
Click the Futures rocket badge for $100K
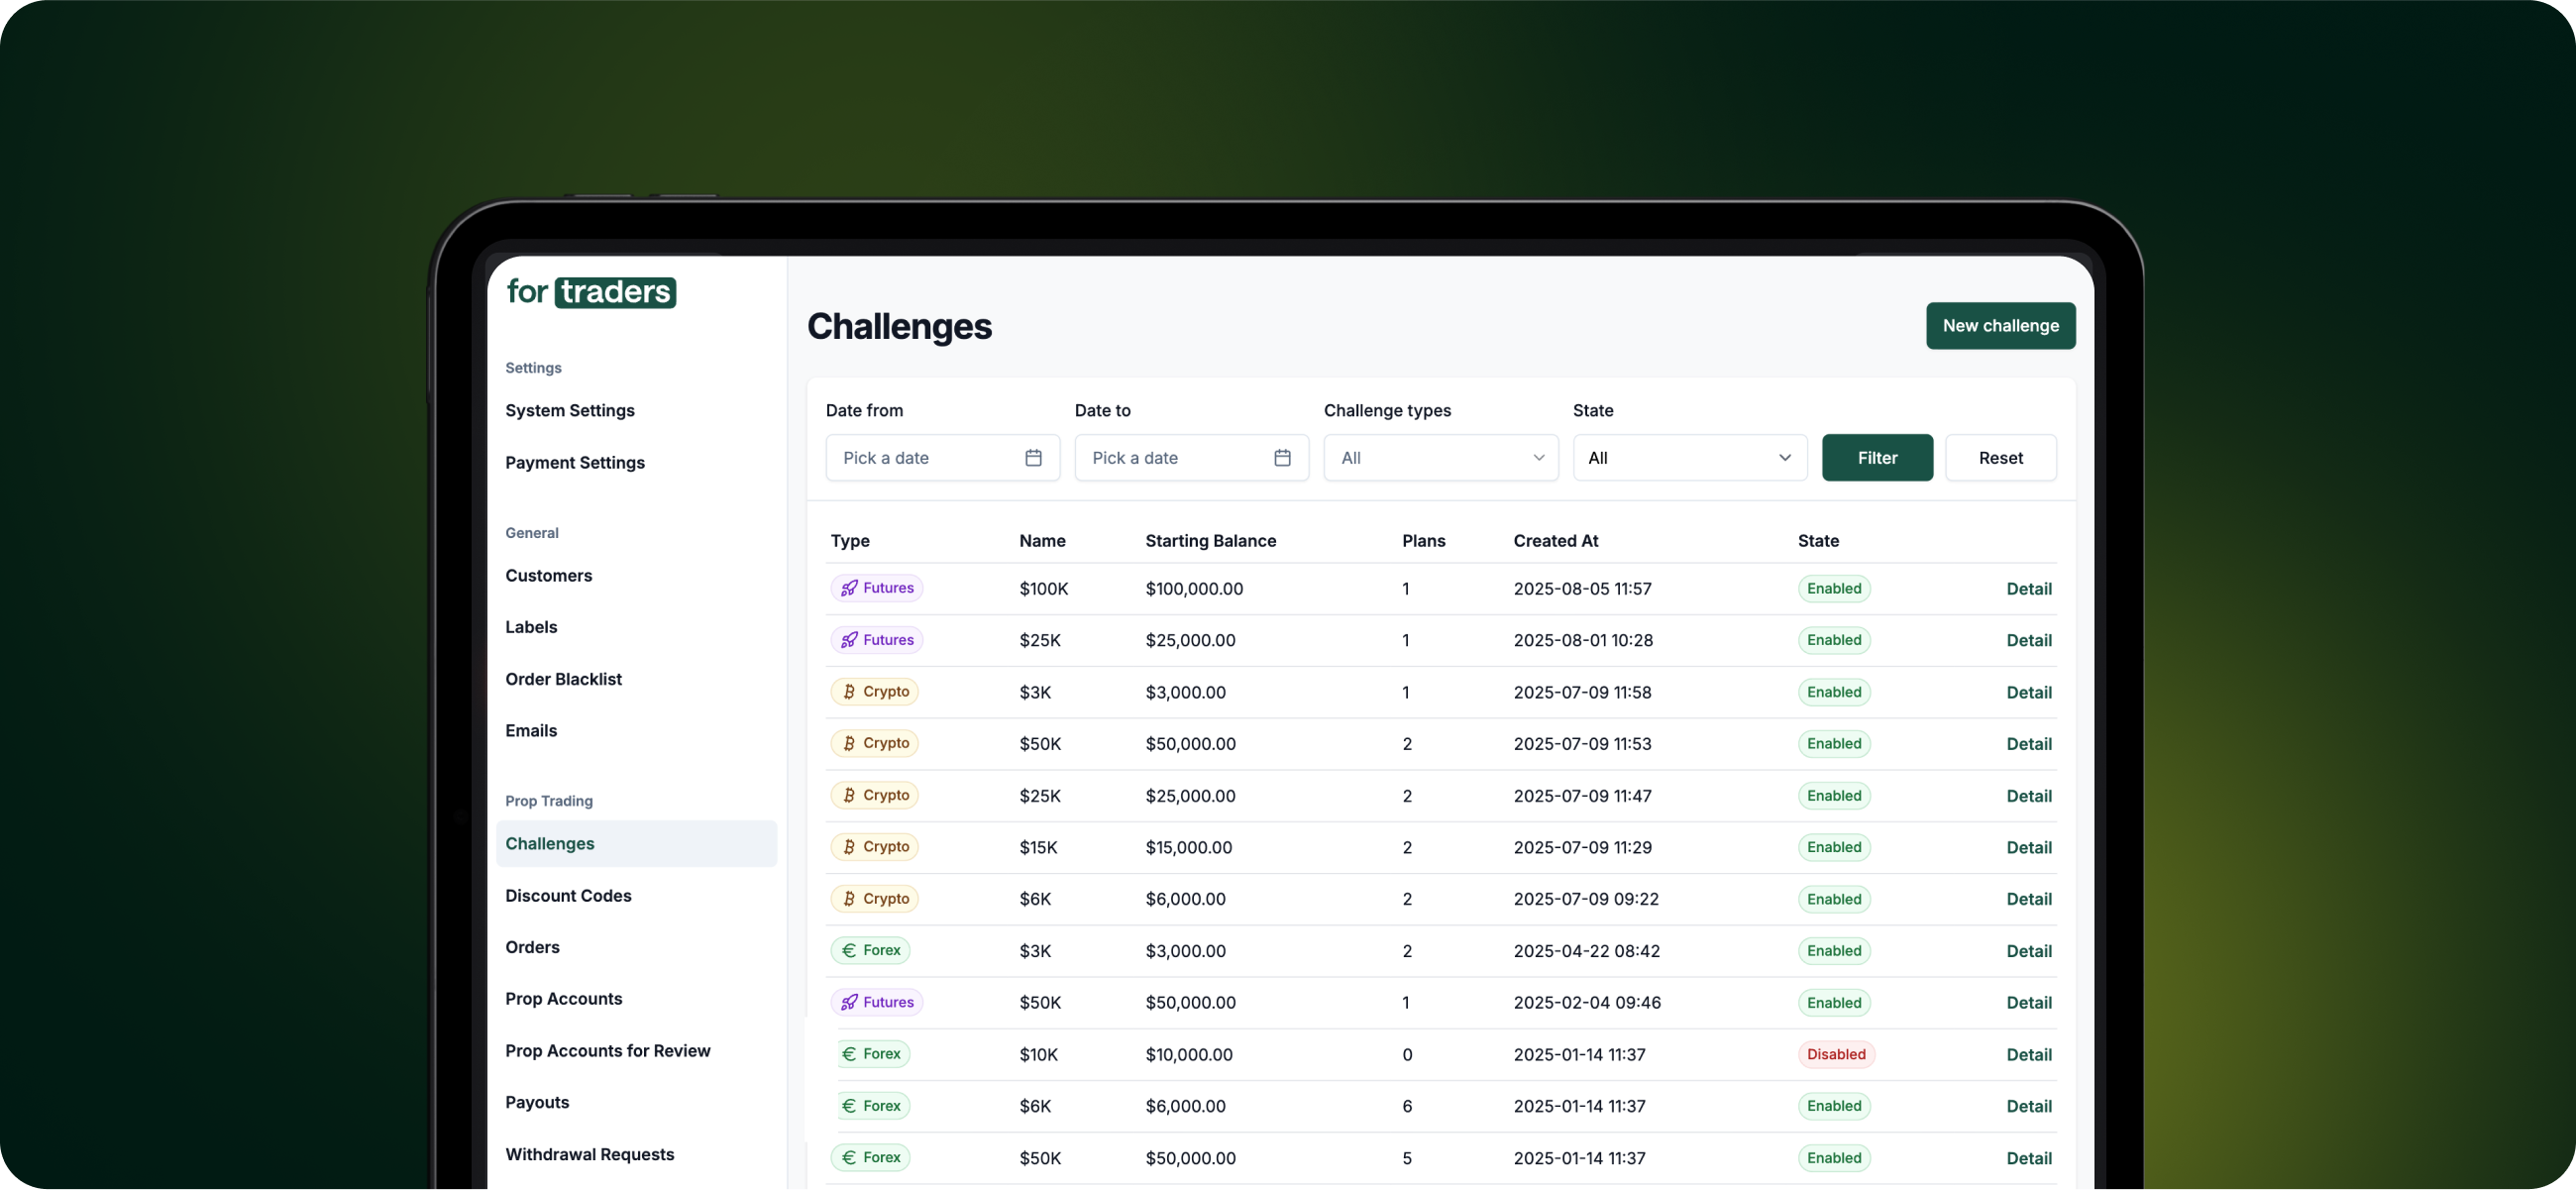876,588
